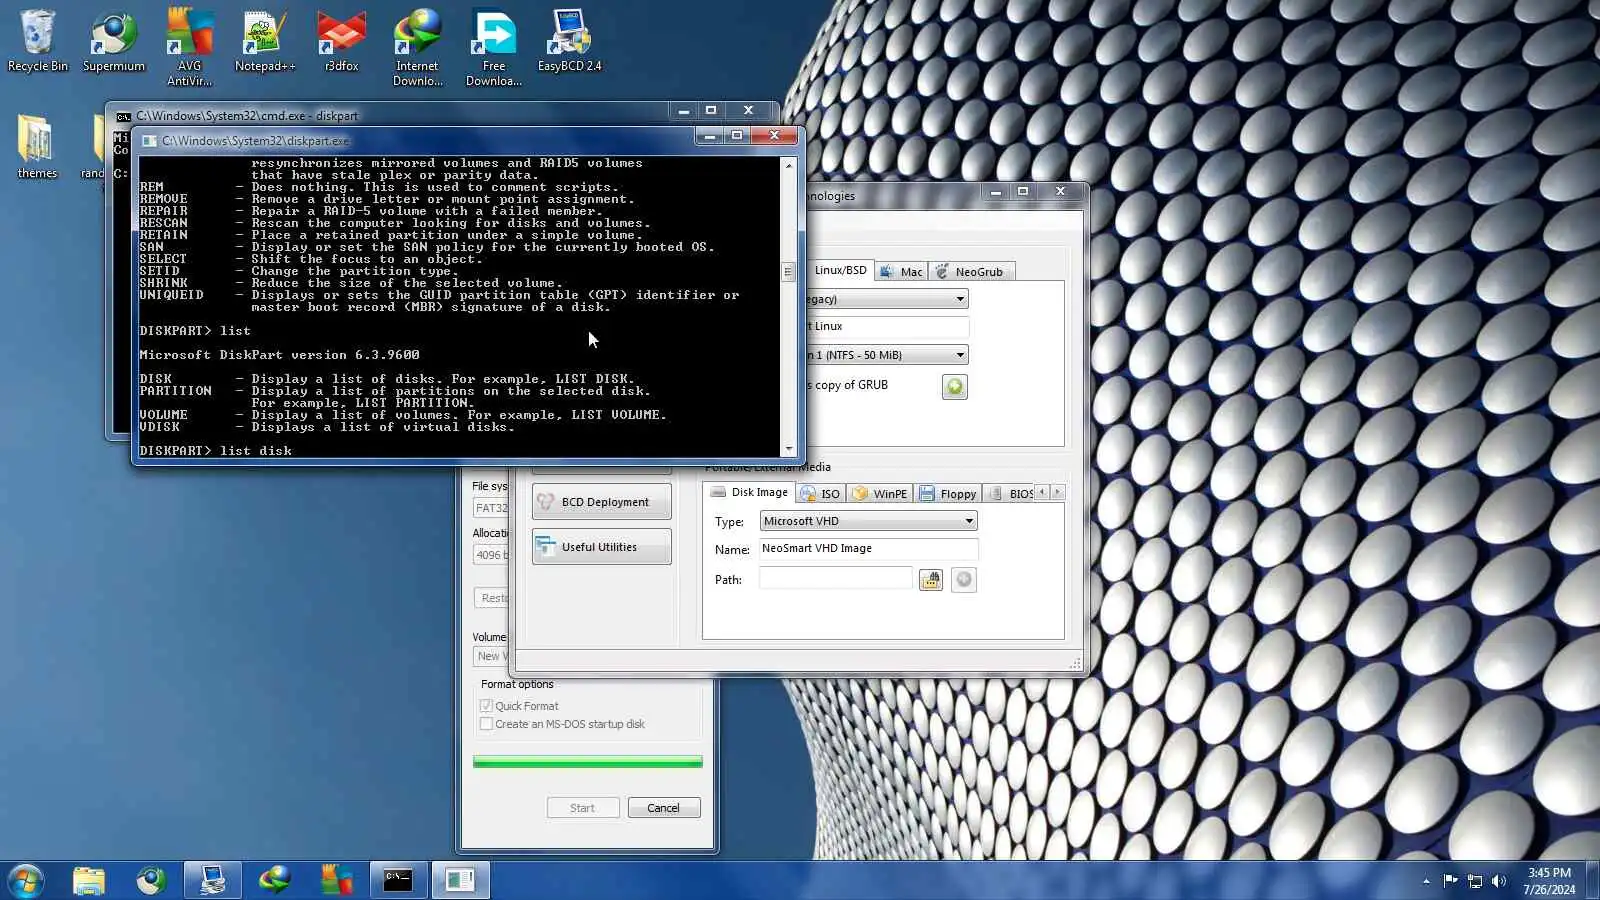The width and height of the screenshot is (1600, 900).
Task: Switch to the NeoGrub tab
Action: click(971, 271)
